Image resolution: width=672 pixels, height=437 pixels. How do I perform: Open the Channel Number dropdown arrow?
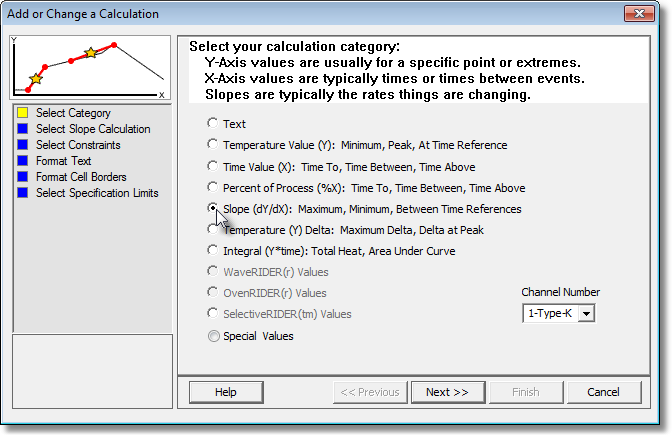point(586,314)
